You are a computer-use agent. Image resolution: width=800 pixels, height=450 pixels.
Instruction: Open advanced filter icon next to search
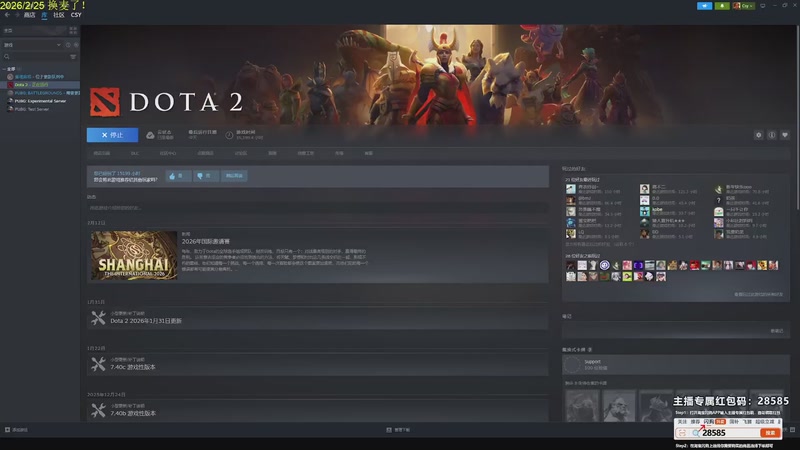[x=73, y=57]
